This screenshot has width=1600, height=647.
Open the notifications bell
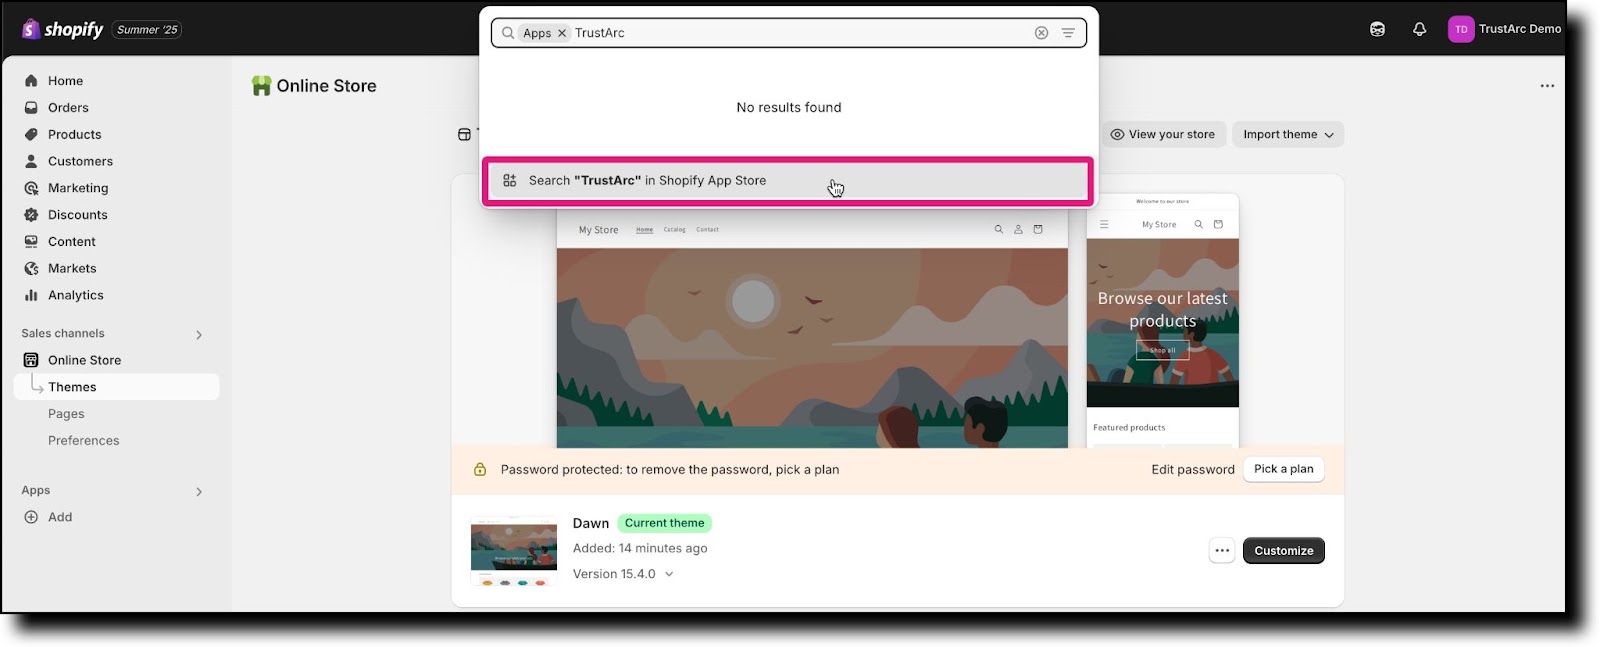pyautogui.click(x=1419, y=29)
